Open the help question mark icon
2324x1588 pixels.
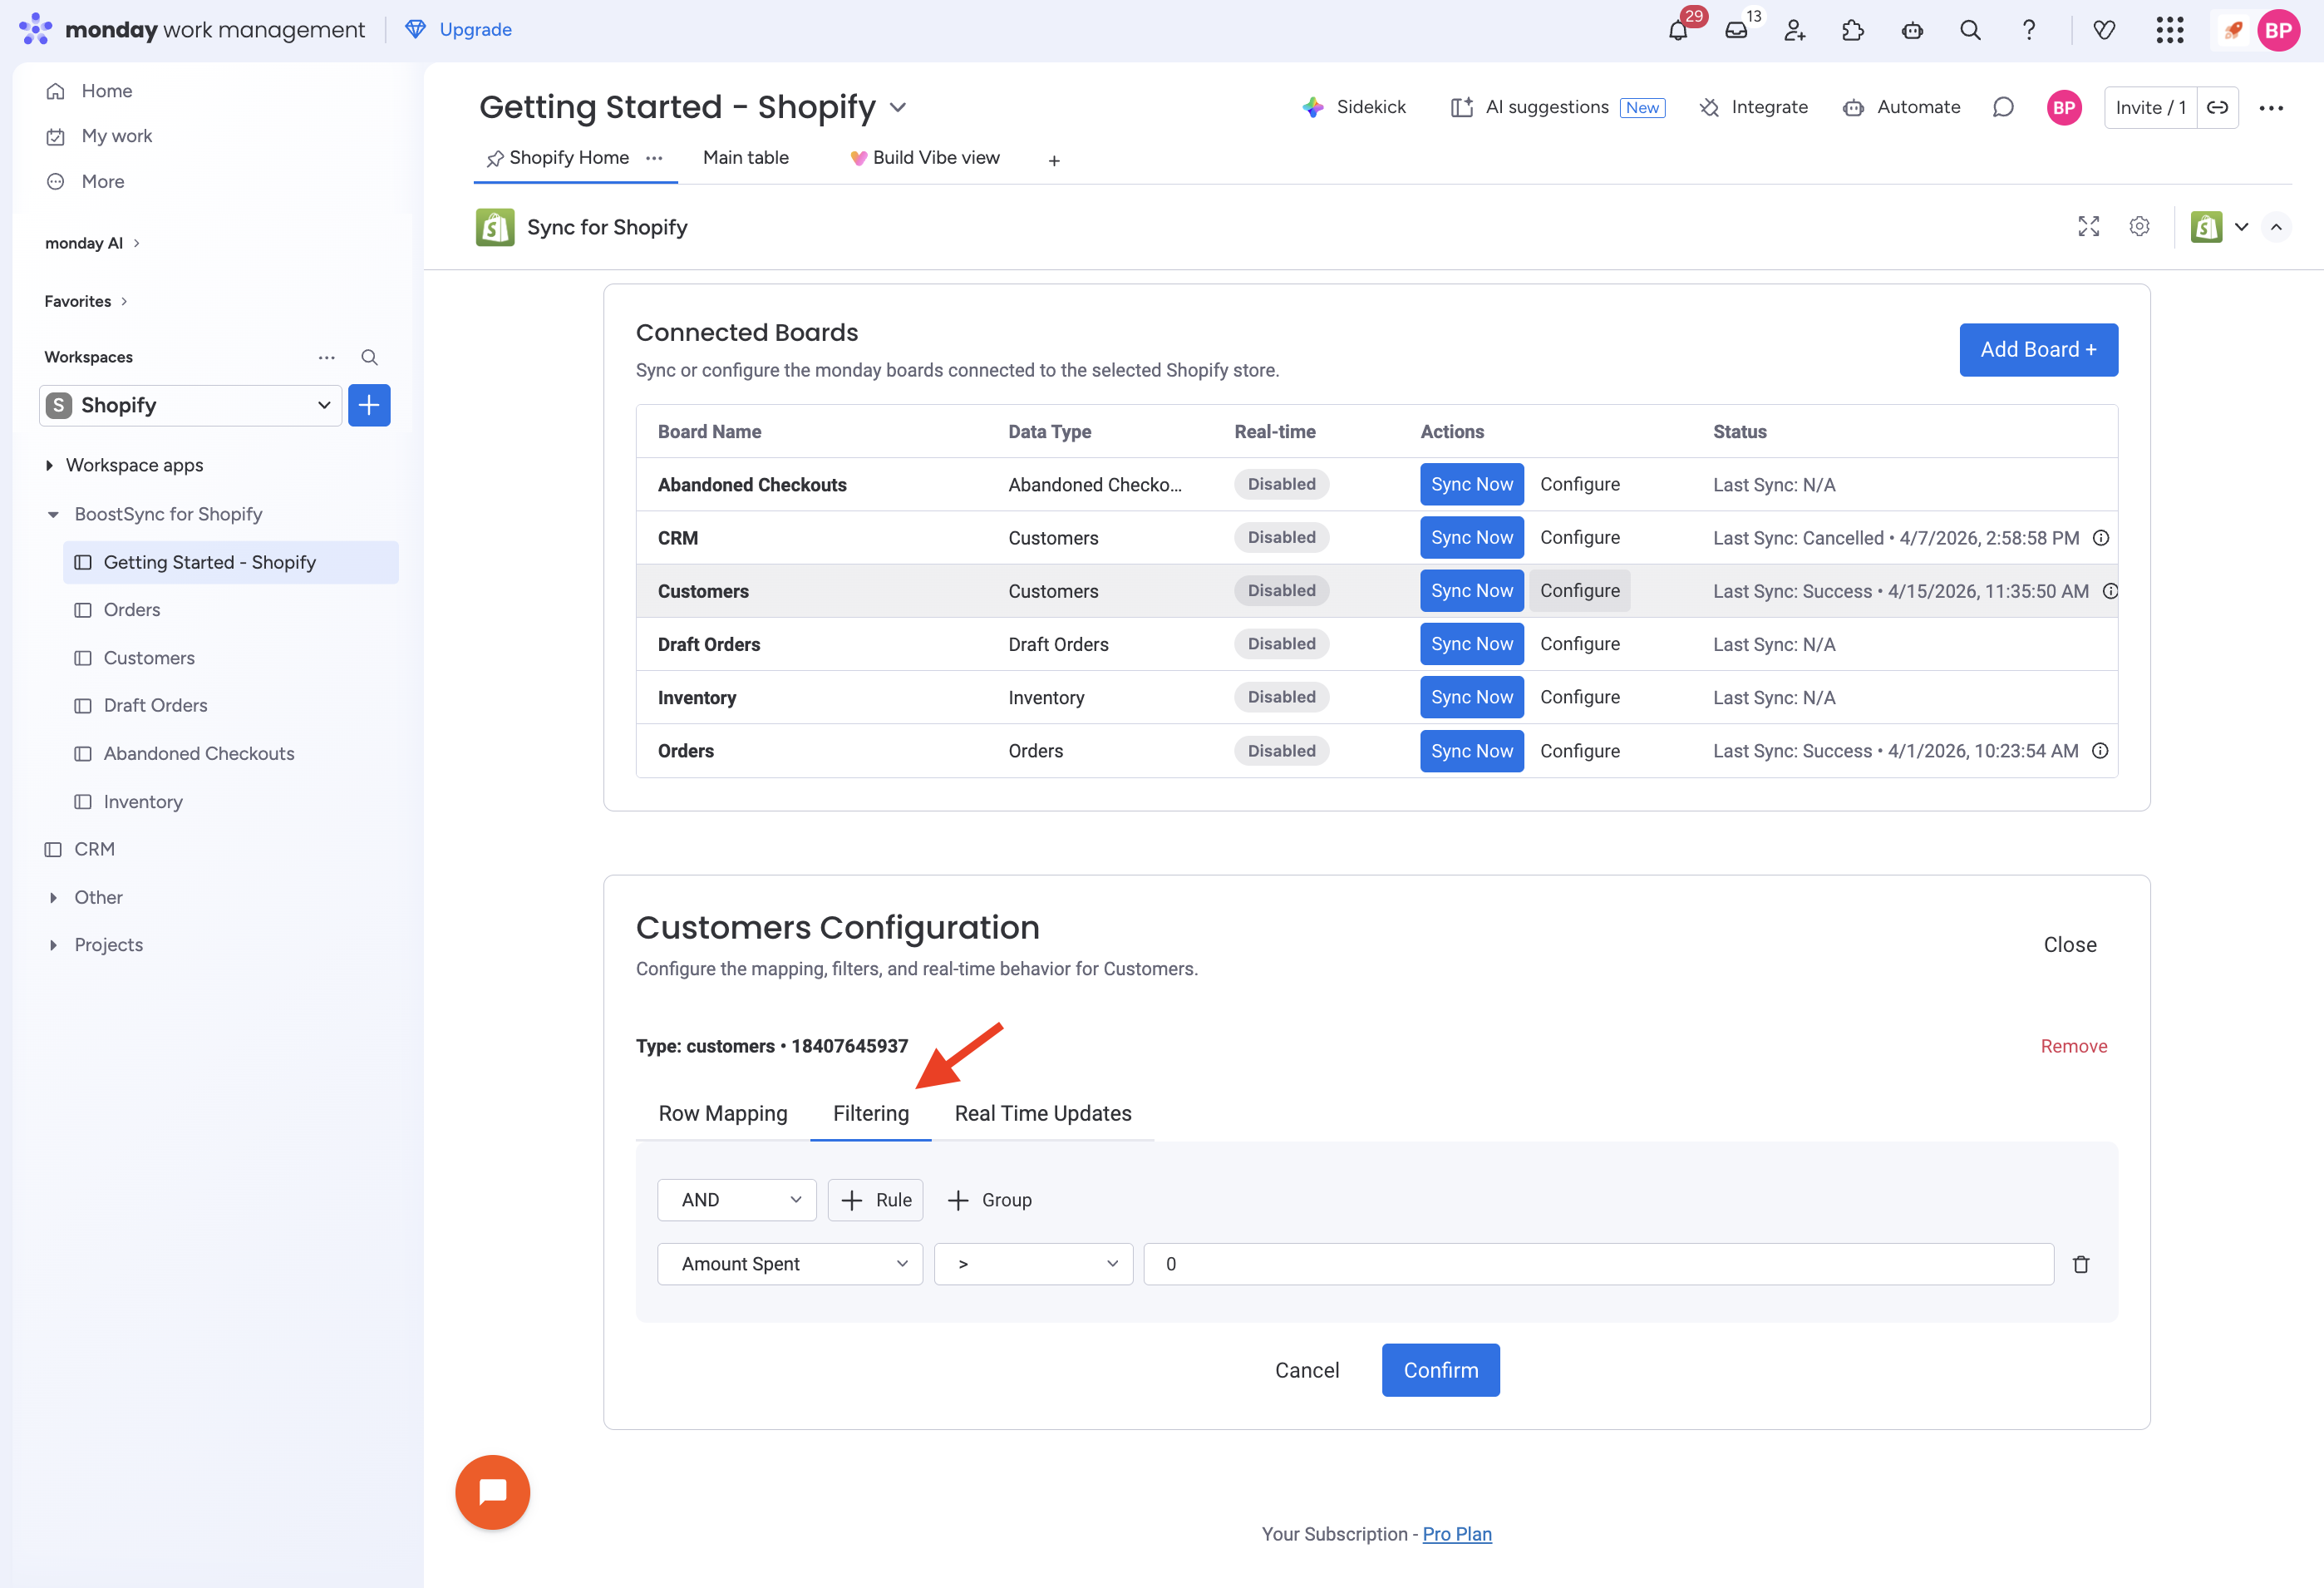click(2029, 30)
